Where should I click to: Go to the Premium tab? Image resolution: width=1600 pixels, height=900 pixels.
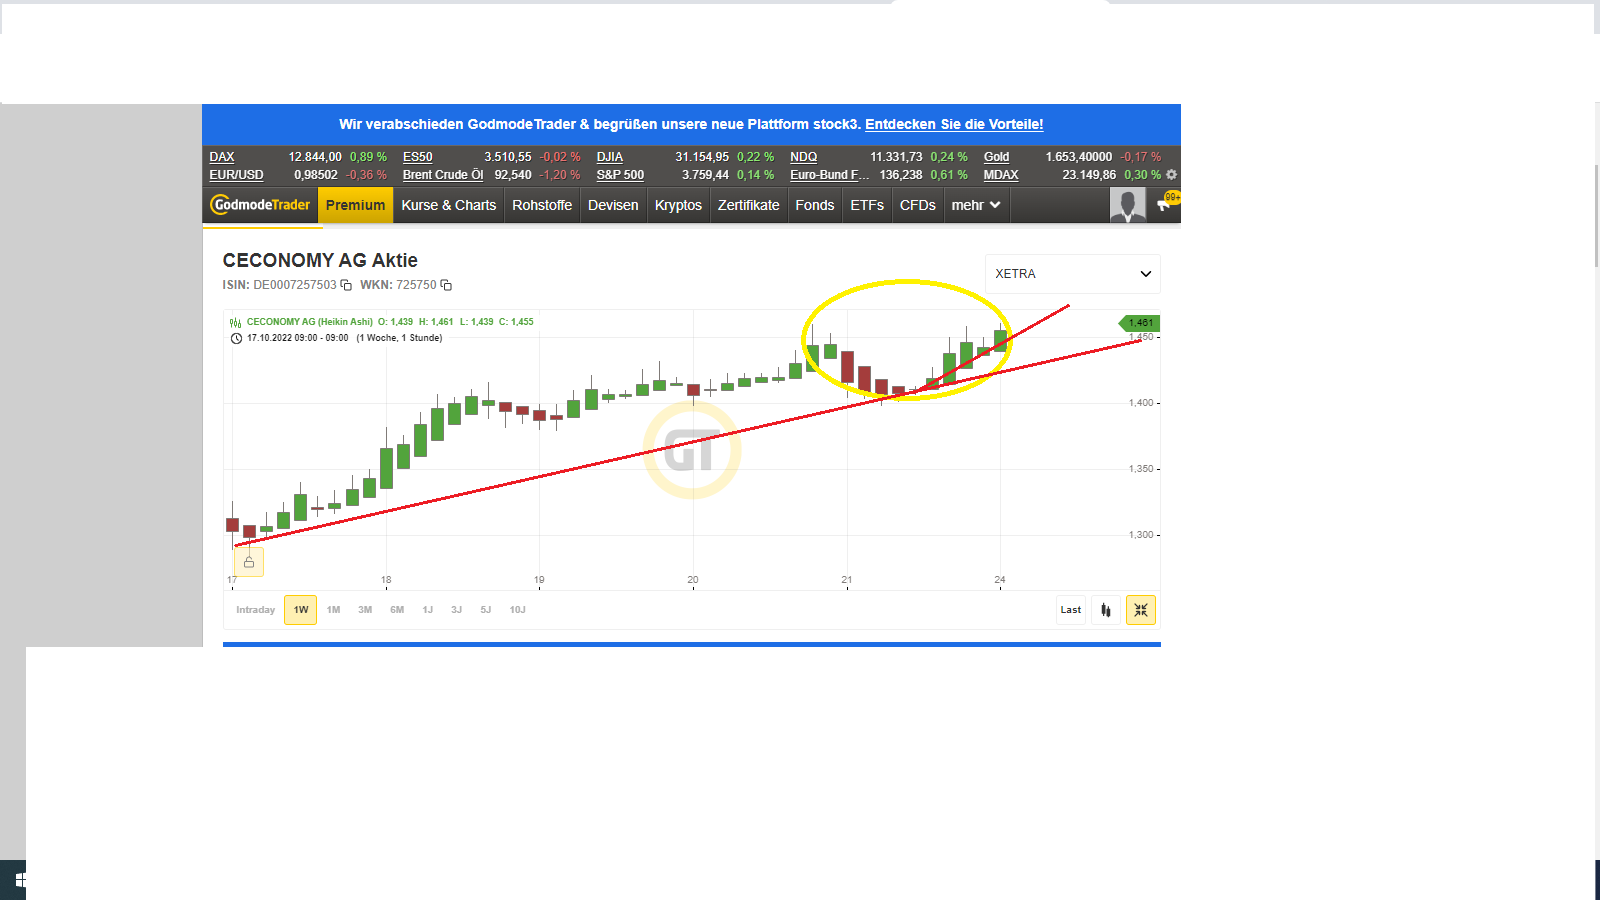tap(355, 205)
